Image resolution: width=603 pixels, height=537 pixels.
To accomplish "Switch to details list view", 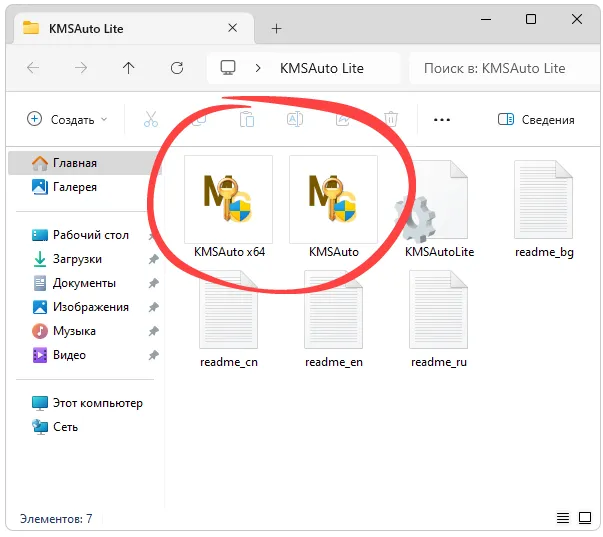I will pos(563,518).
